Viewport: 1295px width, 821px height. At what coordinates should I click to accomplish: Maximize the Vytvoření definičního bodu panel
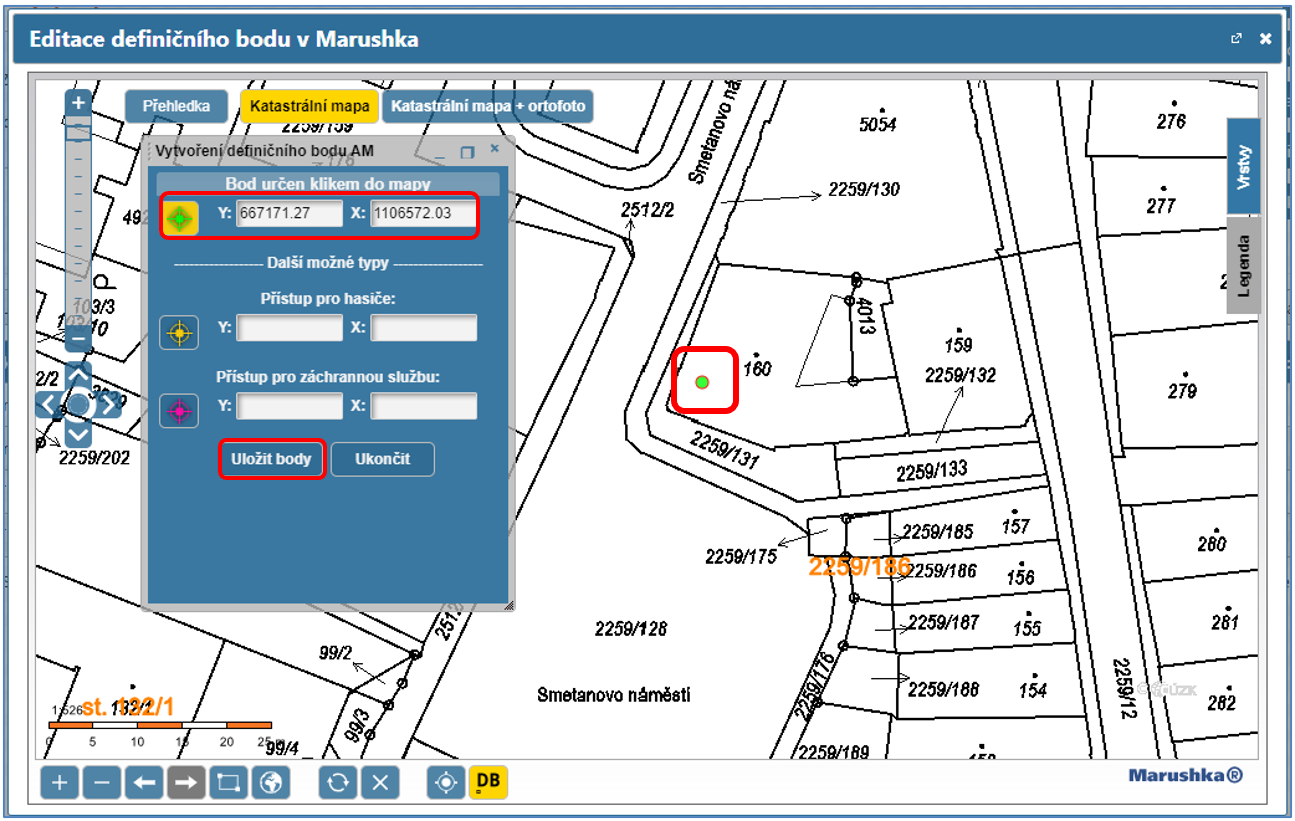[x=466, y=153]
